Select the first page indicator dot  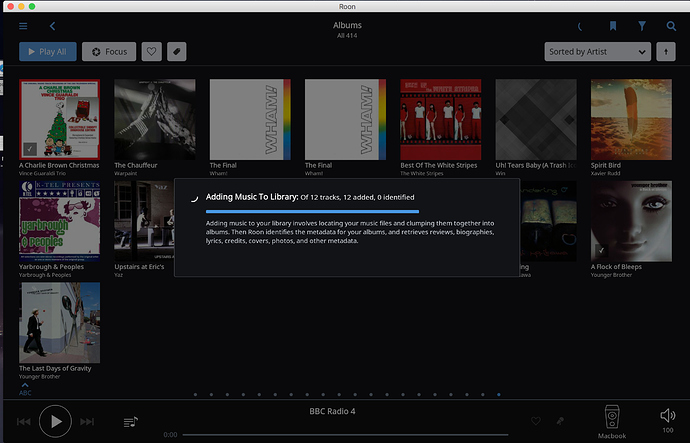pos(195,395)
